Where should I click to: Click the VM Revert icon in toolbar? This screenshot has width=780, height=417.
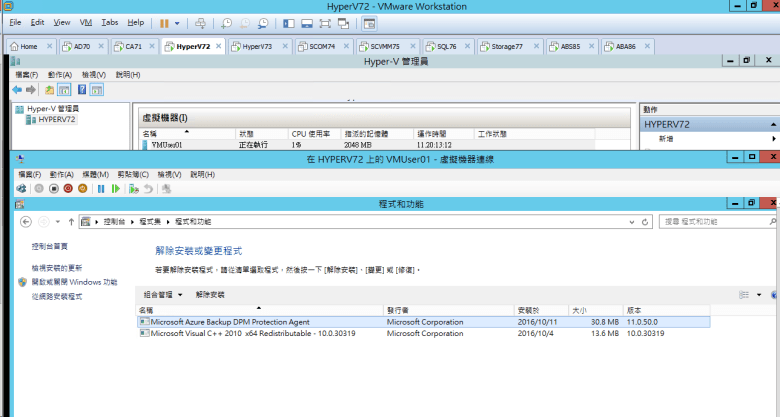click(x=148, y=188)
